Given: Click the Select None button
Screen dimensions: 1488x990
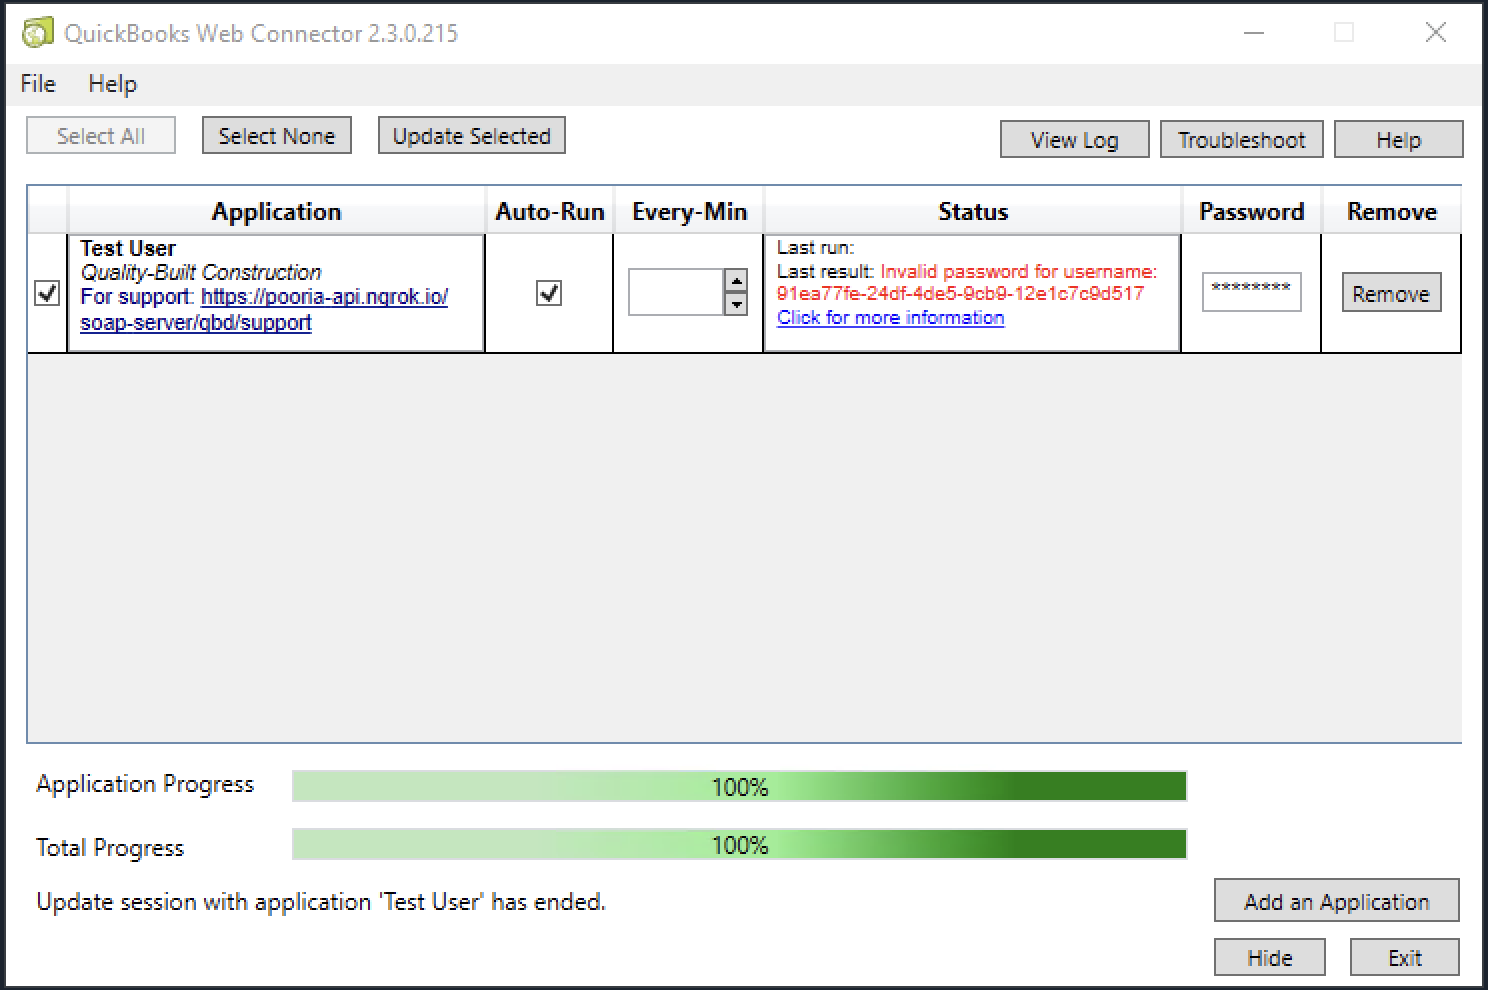Looking at the screenshot, I should [277, 136].
